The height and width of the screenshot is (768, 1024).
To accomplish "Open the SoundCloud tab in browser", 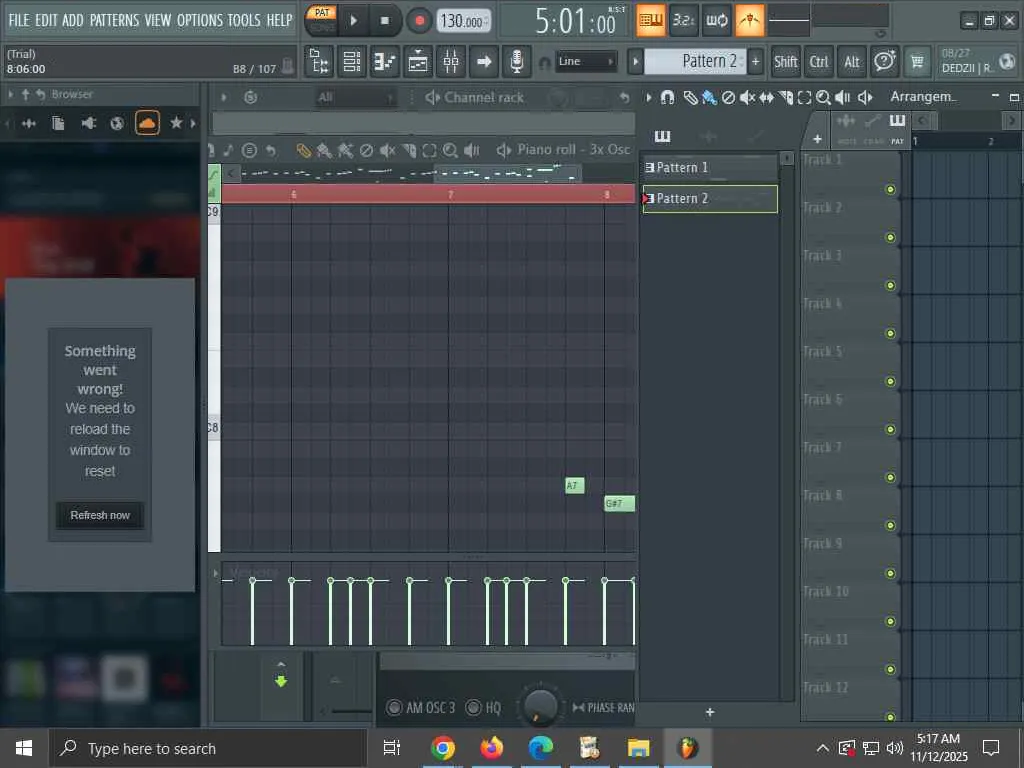I will click(148, 123).
